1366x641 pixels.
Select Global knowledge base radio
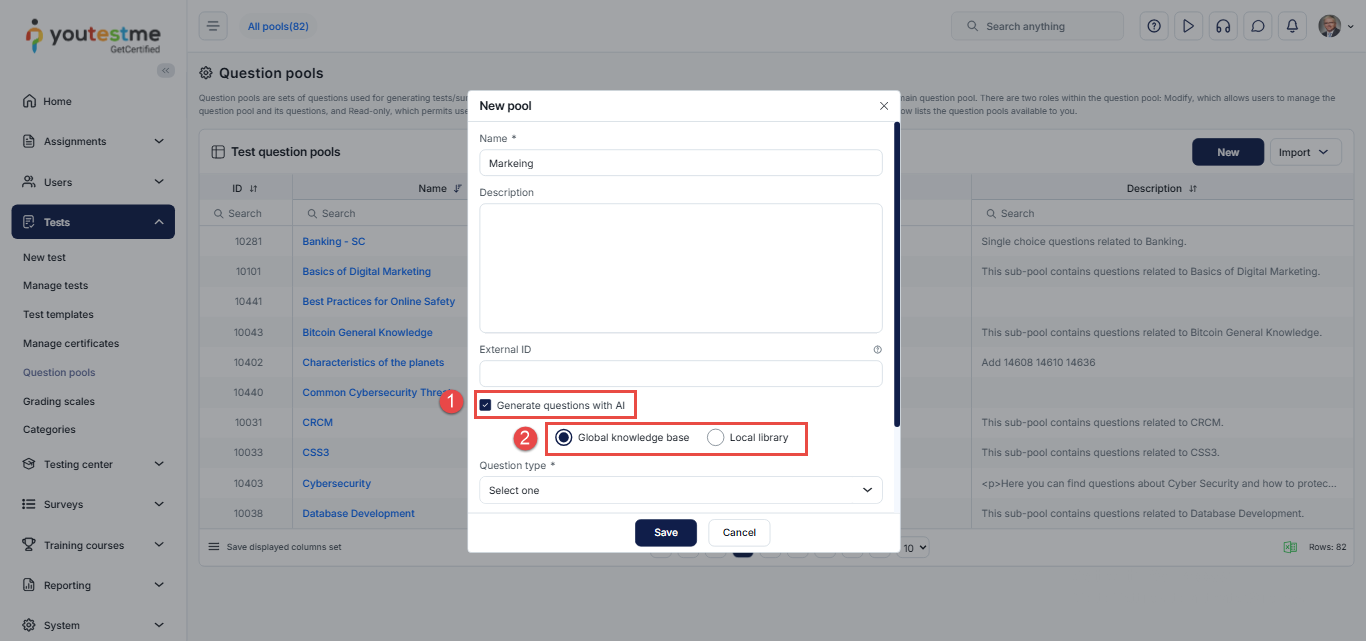tap(564, 438)
